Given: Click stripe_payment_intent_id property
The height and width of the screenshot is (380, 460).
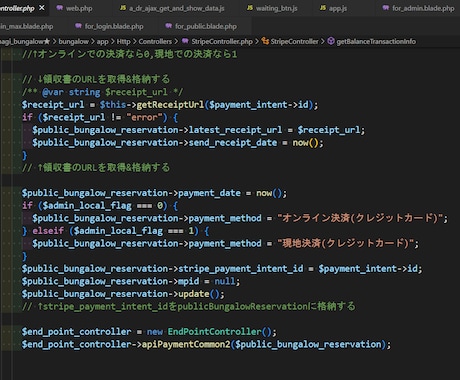Looking at the screenshot, I should click(241, 269).
